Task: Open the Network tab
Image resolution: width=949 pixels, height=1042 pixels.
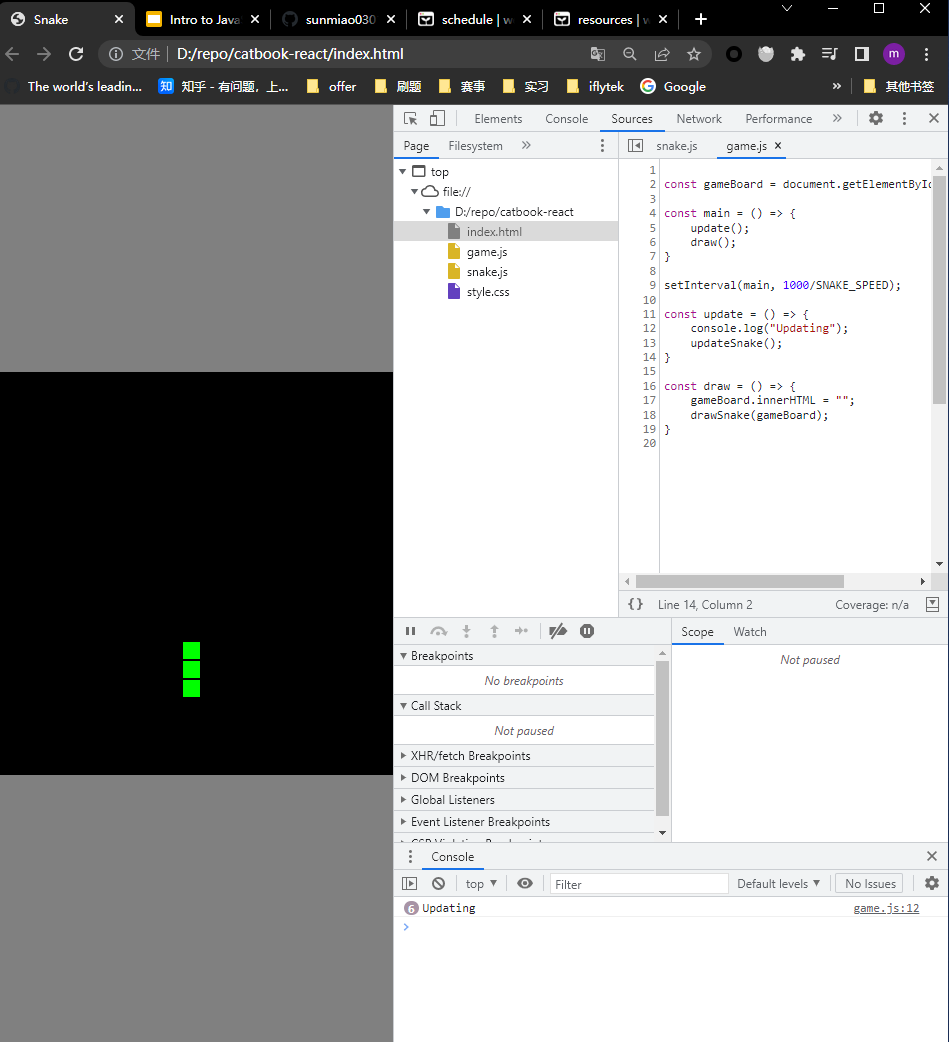Action: coord(698,119)
